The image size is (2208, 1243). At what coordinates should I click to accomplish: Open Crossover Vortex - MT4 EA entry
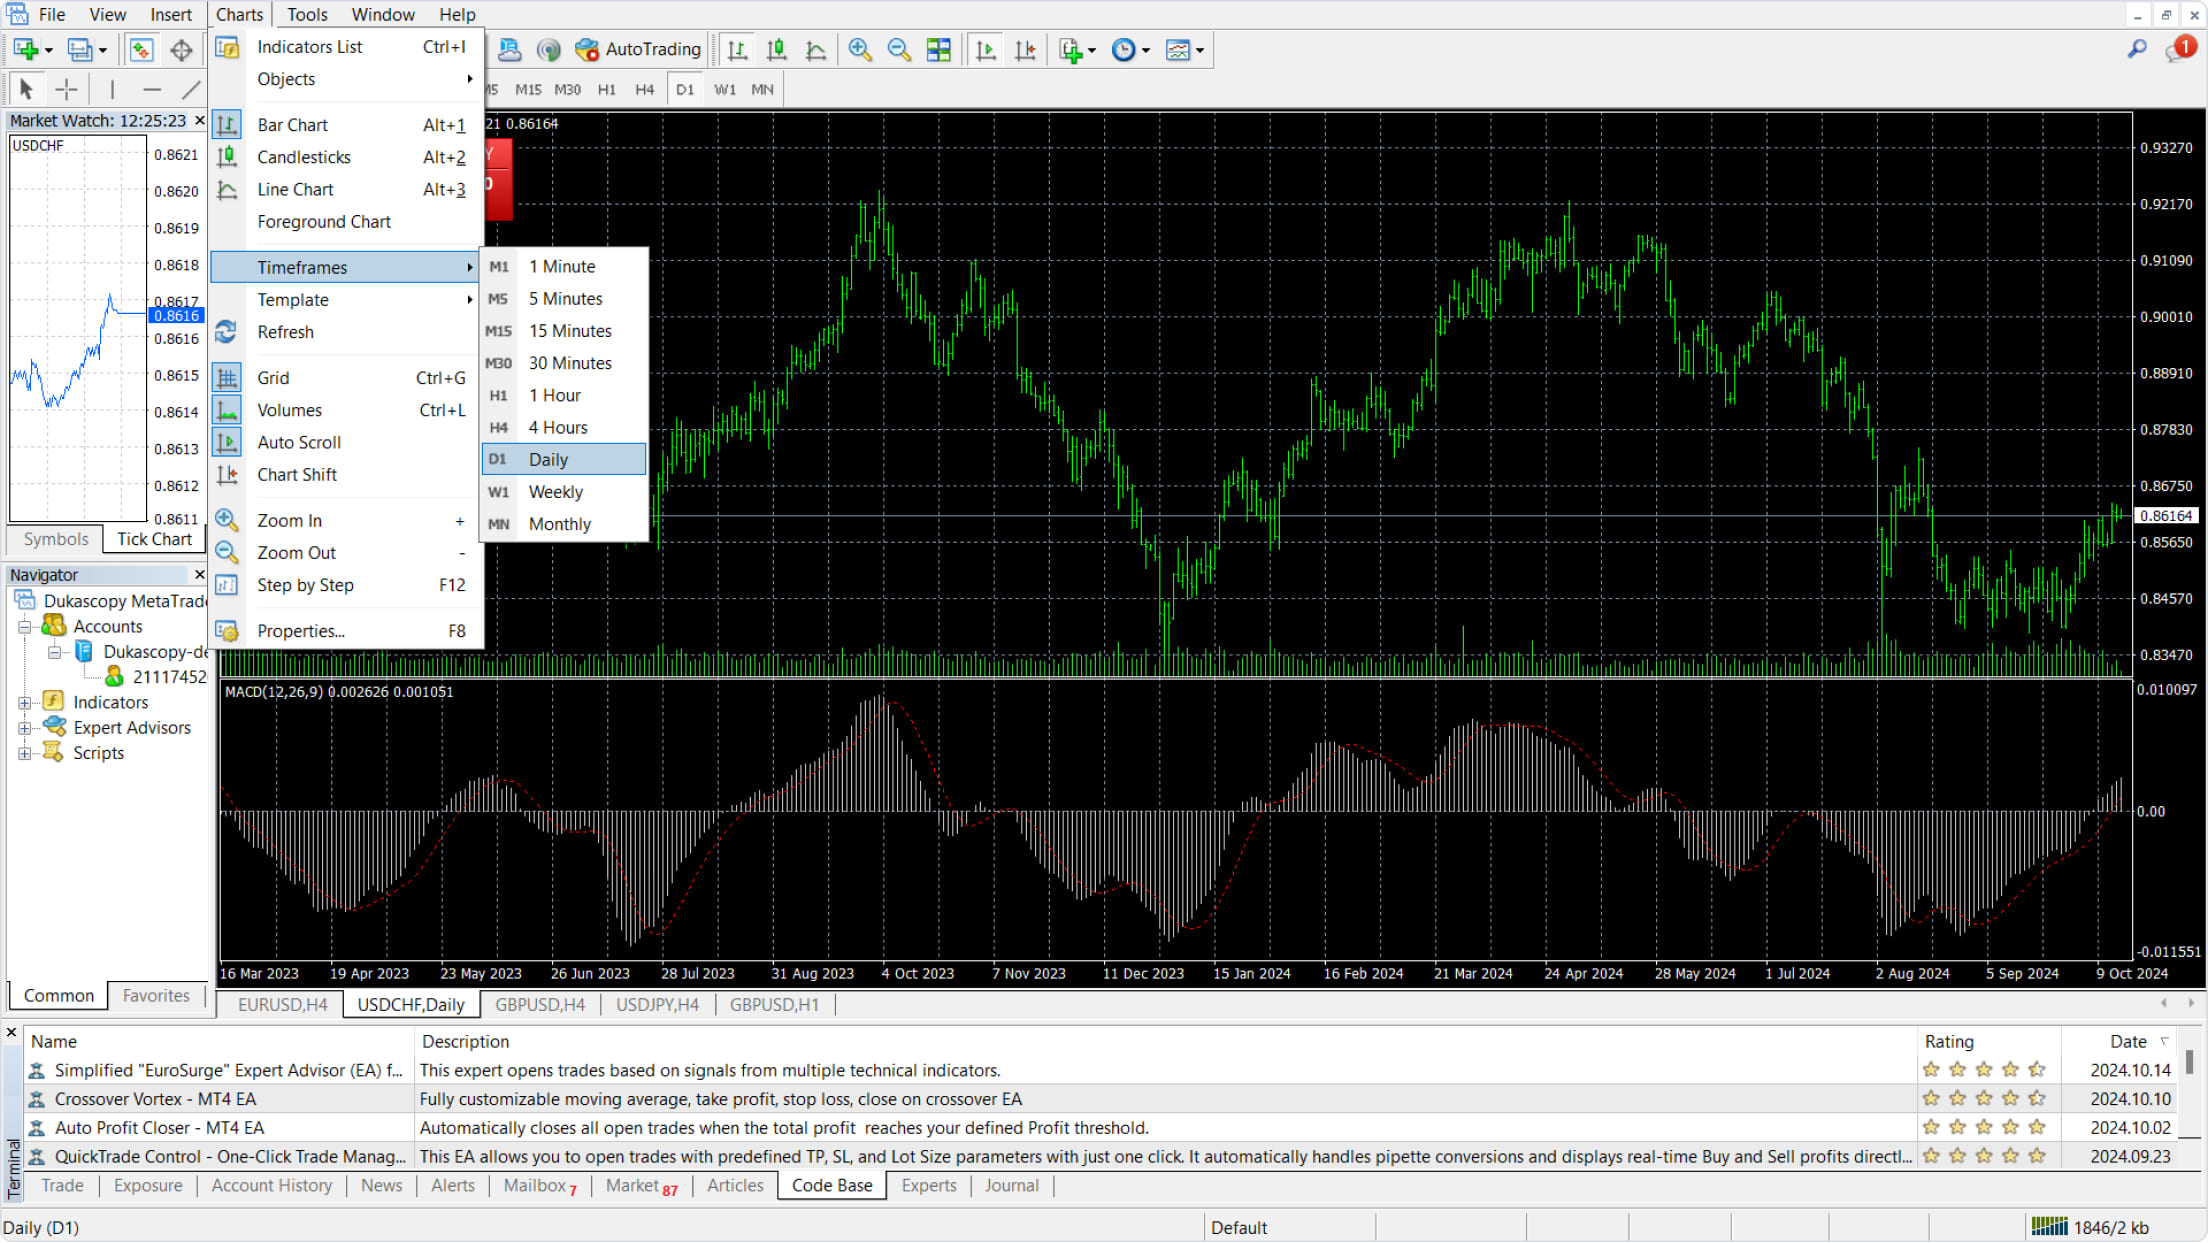point(155,1099)
